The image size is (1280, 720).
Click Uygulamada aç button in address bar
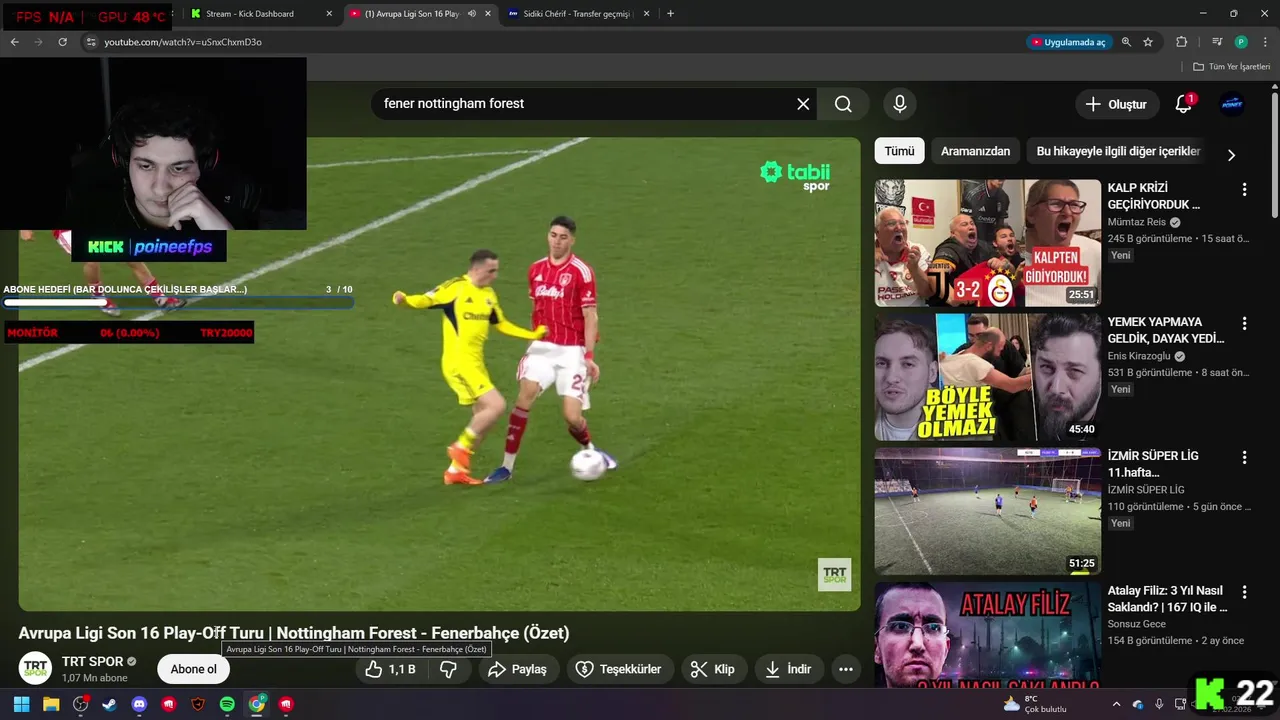[x=1068, y=42]
